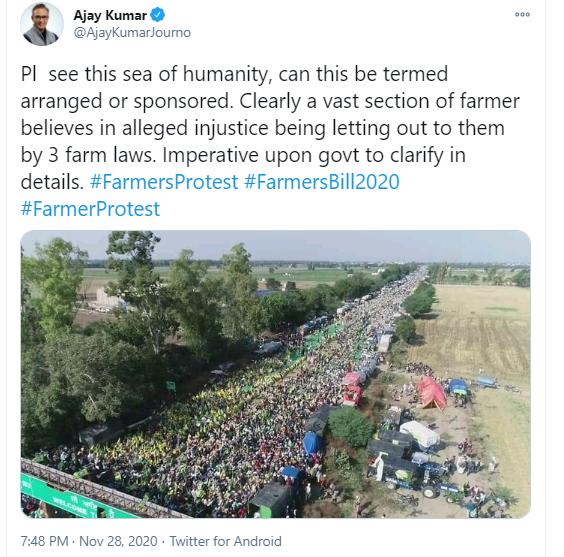Click Ajay Kumar's profile avatar
This screenshot has width=564, height=557.
(x=41, y=24)
